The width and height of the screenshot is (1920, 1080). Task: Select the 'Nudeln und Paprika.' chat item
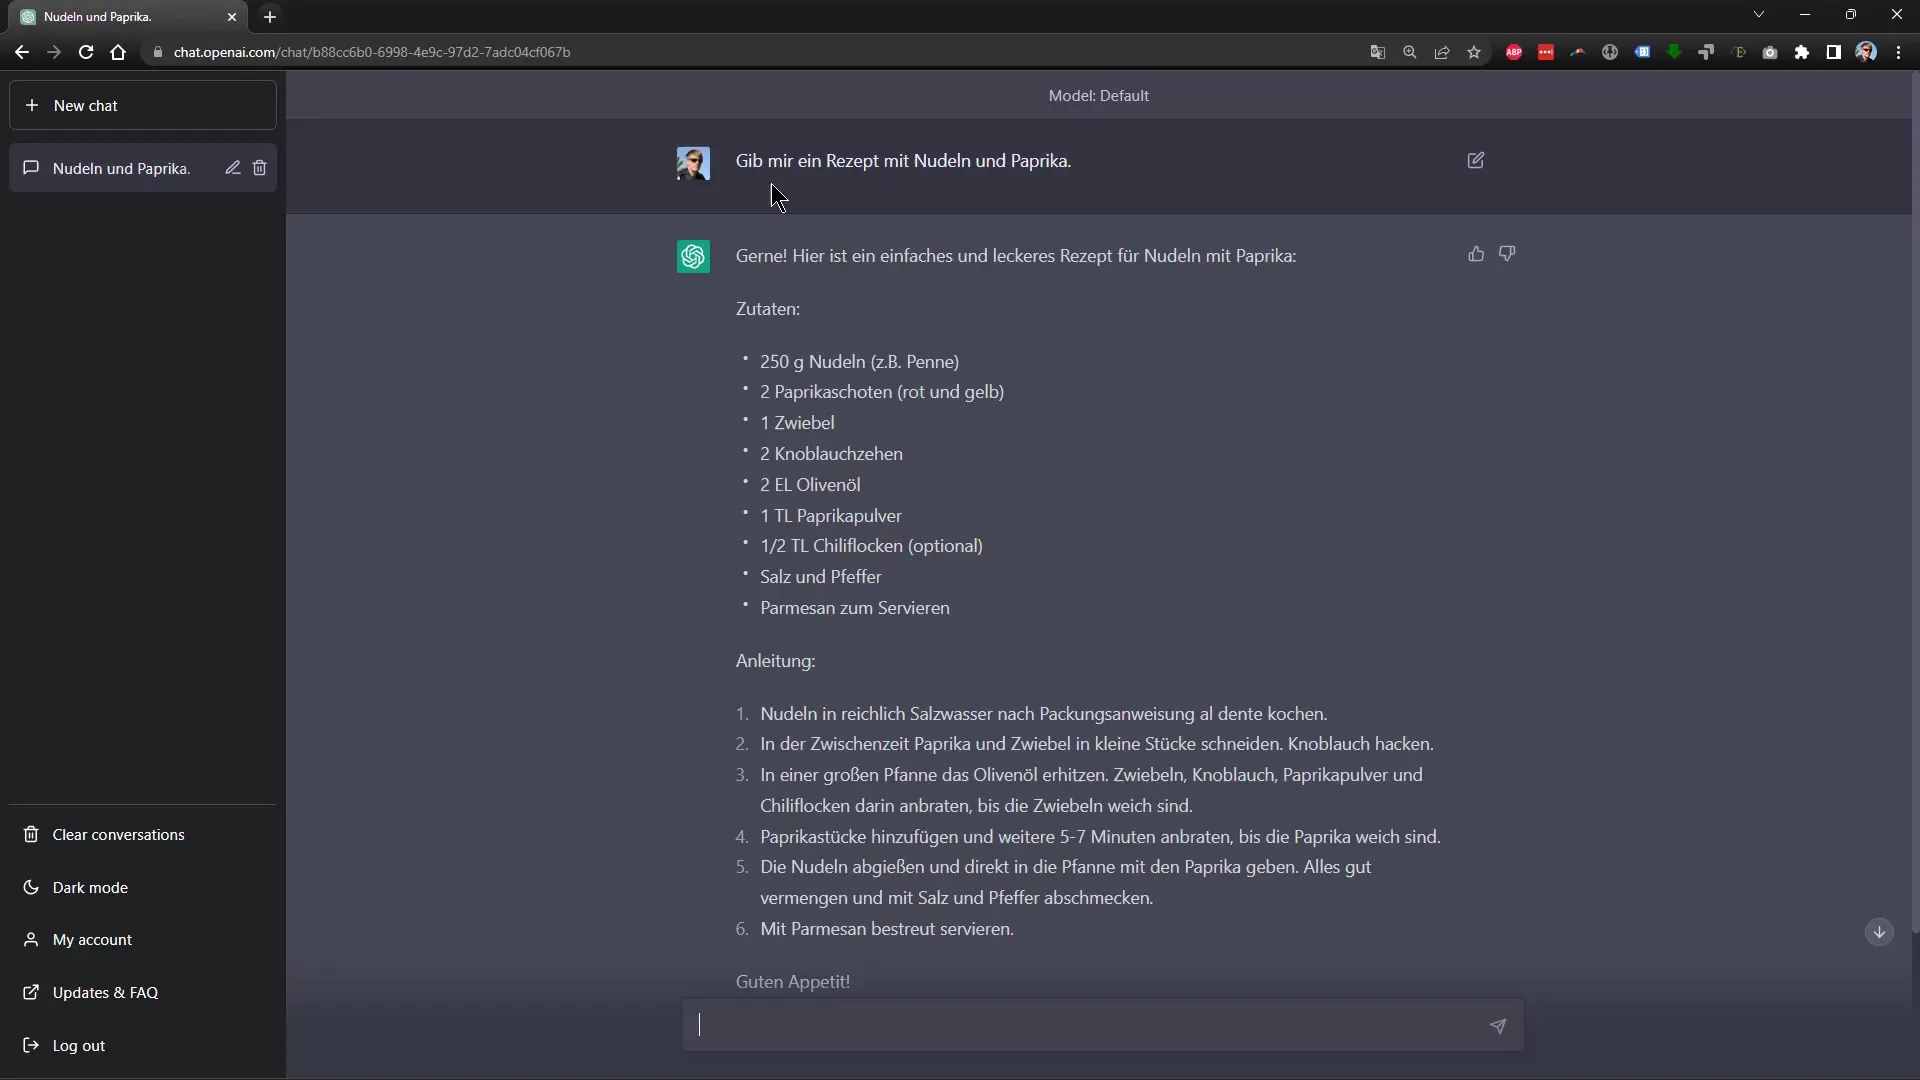pyautogui.click(x=120, y=167)
